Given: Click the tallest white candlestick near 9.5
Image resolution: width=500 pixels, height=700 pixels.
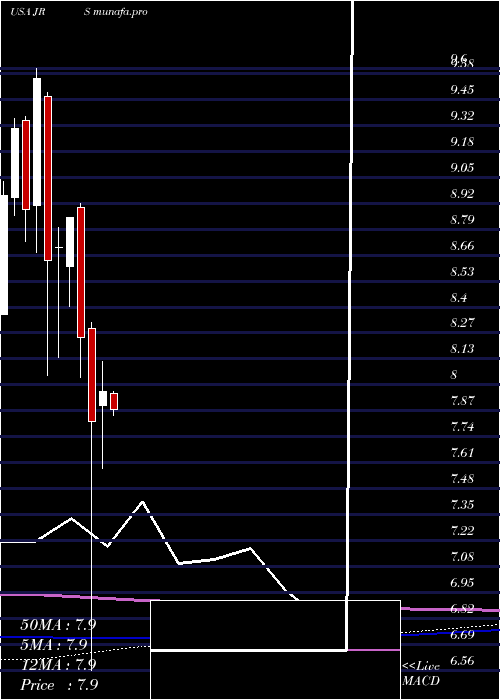Looking at the screenshot, I should click(x=37, y=142).
